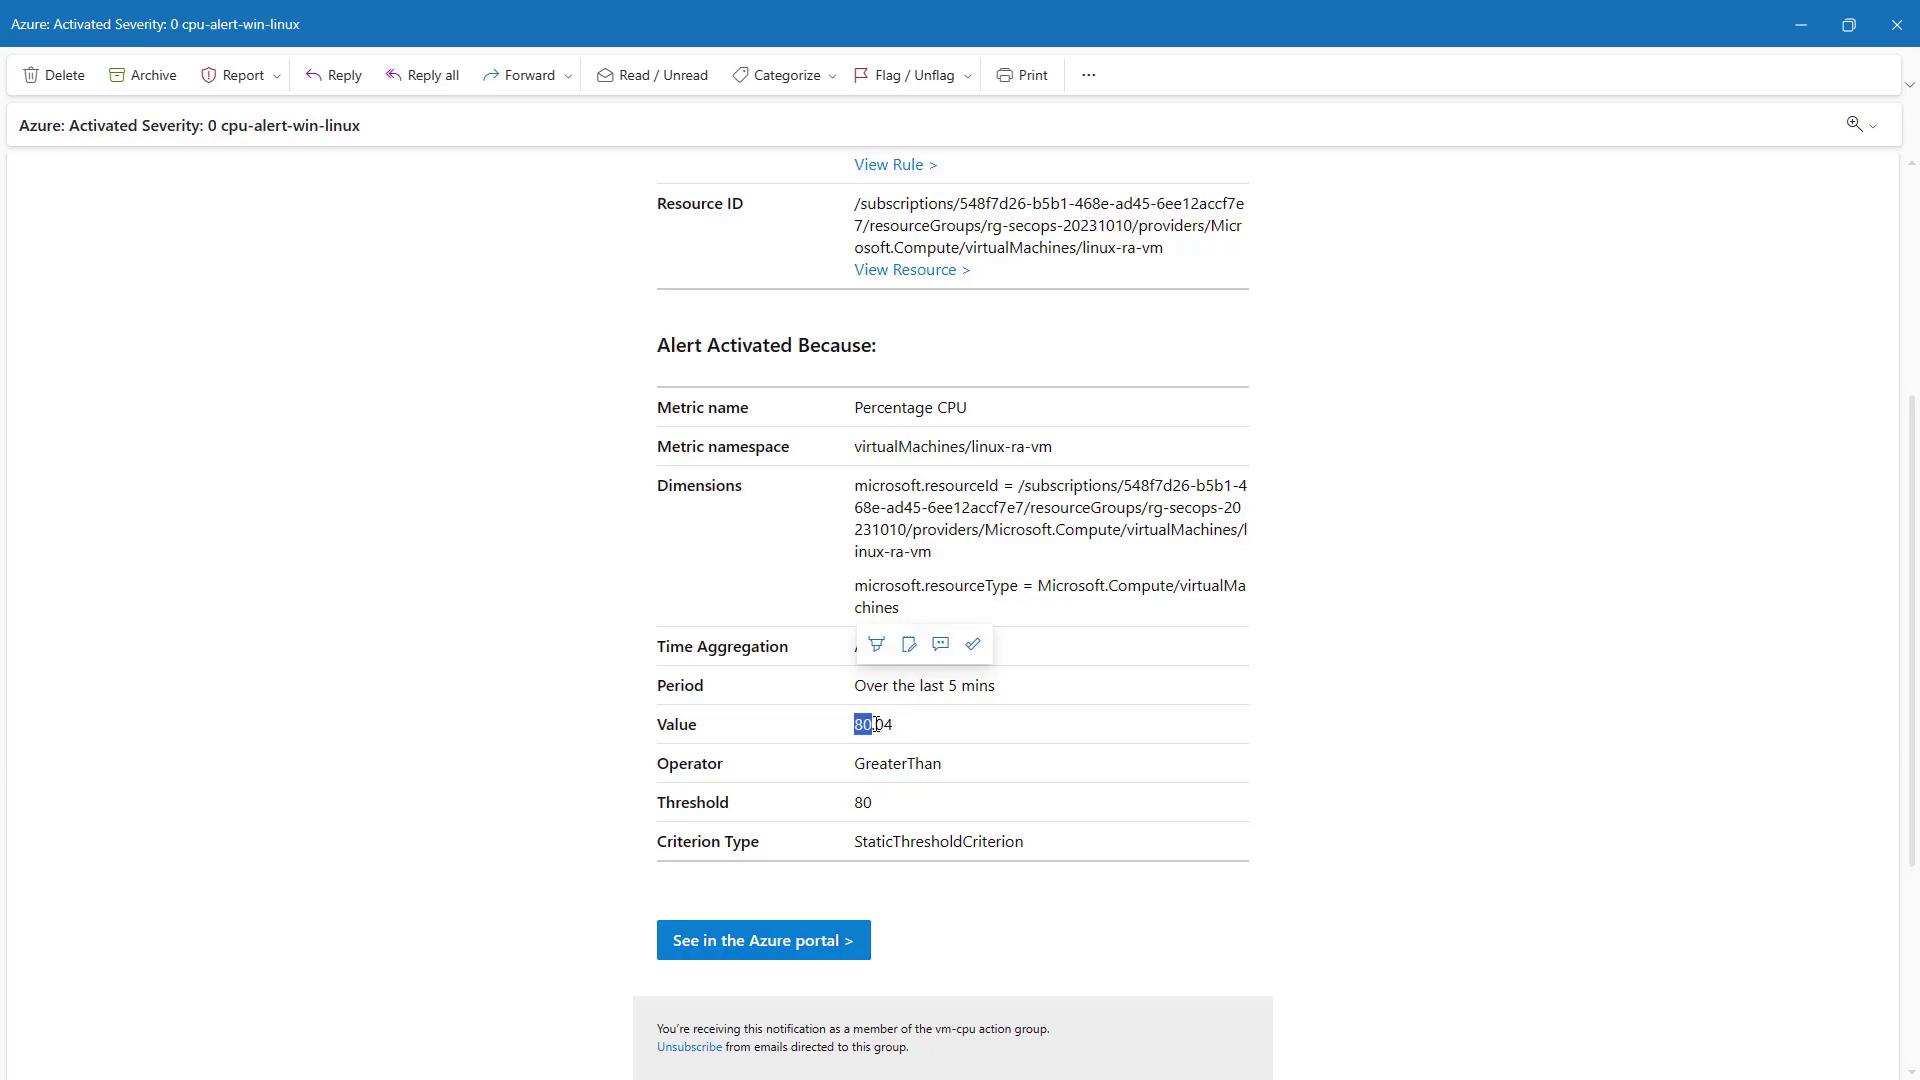Viewport: 1920px width, 1080px height.
Task: Click the highlighter icon in the popup
Action: [876, 645]
